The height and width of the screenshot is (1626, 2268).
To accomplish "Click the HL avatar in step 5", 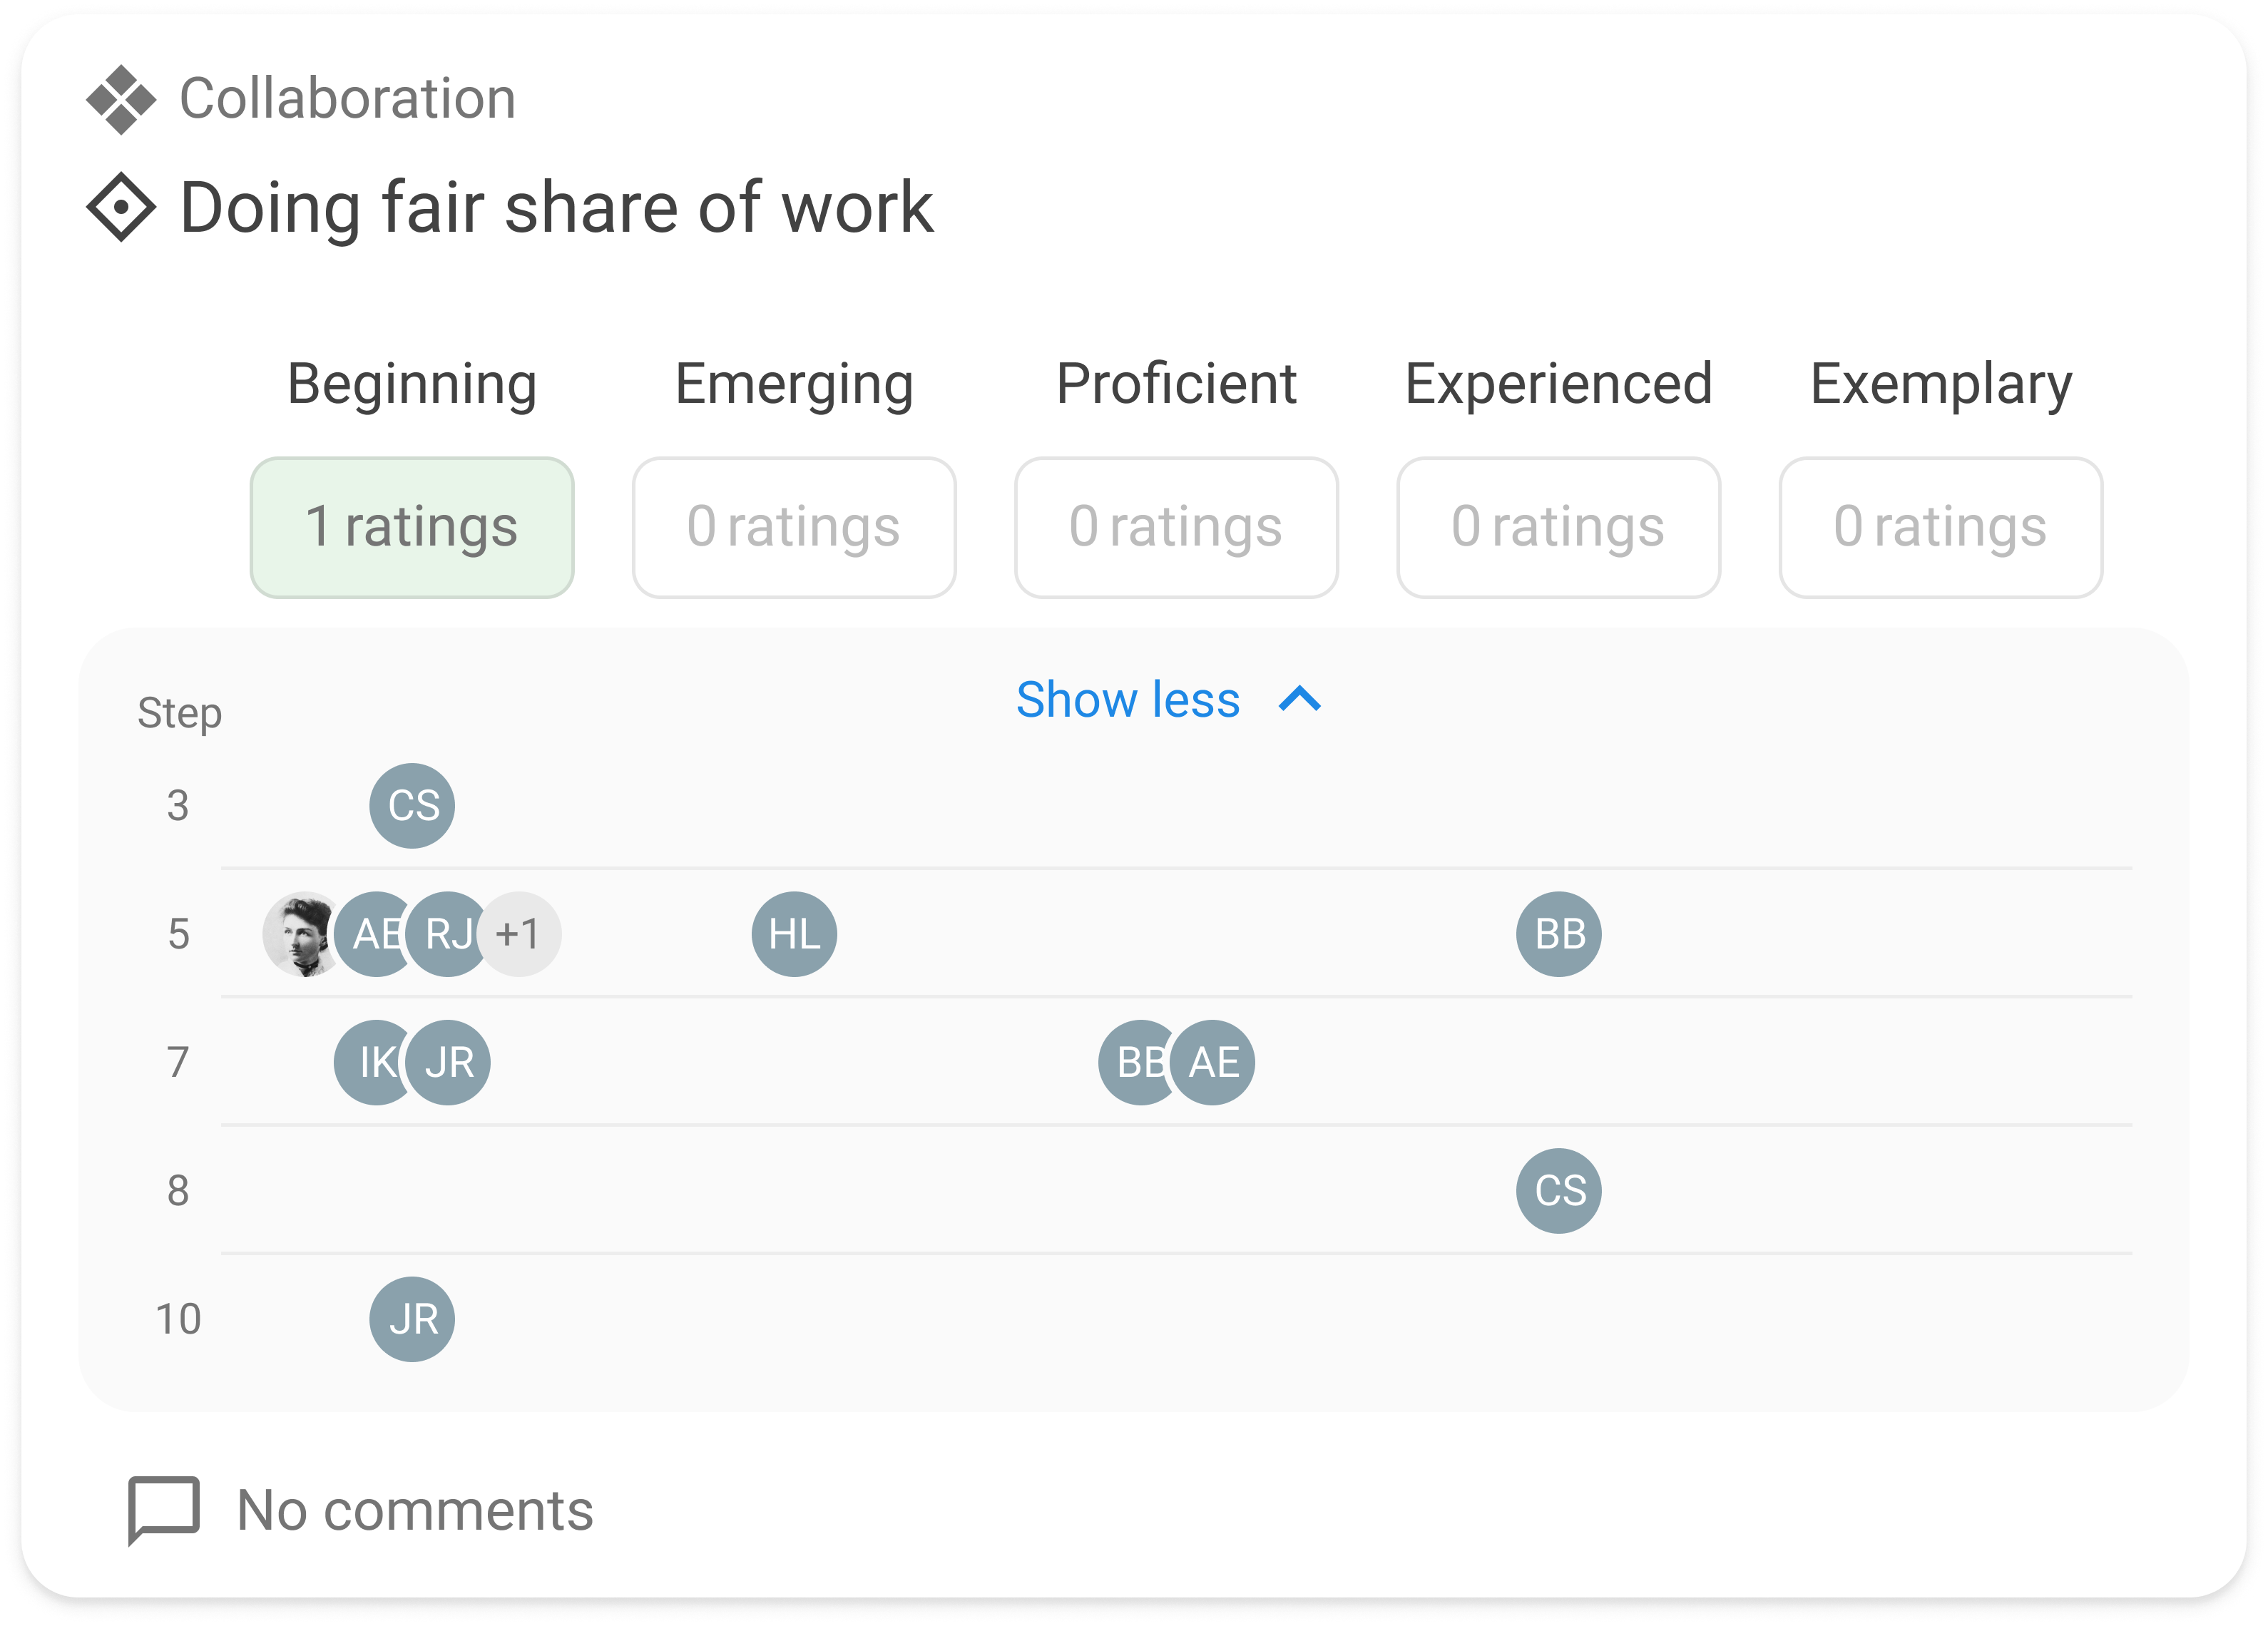I will [794, 934].
